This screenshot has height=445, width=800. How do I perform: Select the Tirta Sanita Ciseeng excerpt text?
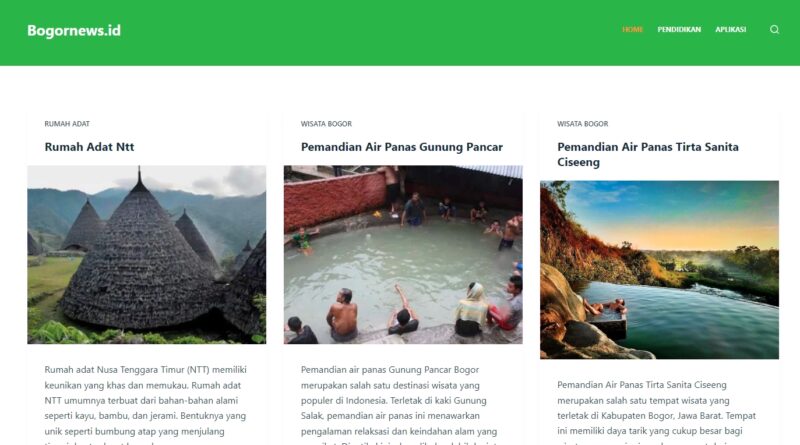pos(657,413)
